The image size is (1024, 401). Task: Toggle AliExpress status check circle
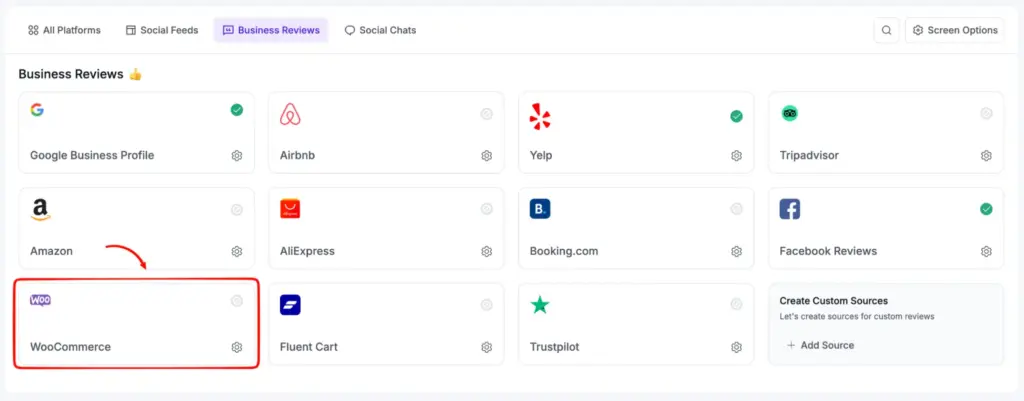coord(487,209)
